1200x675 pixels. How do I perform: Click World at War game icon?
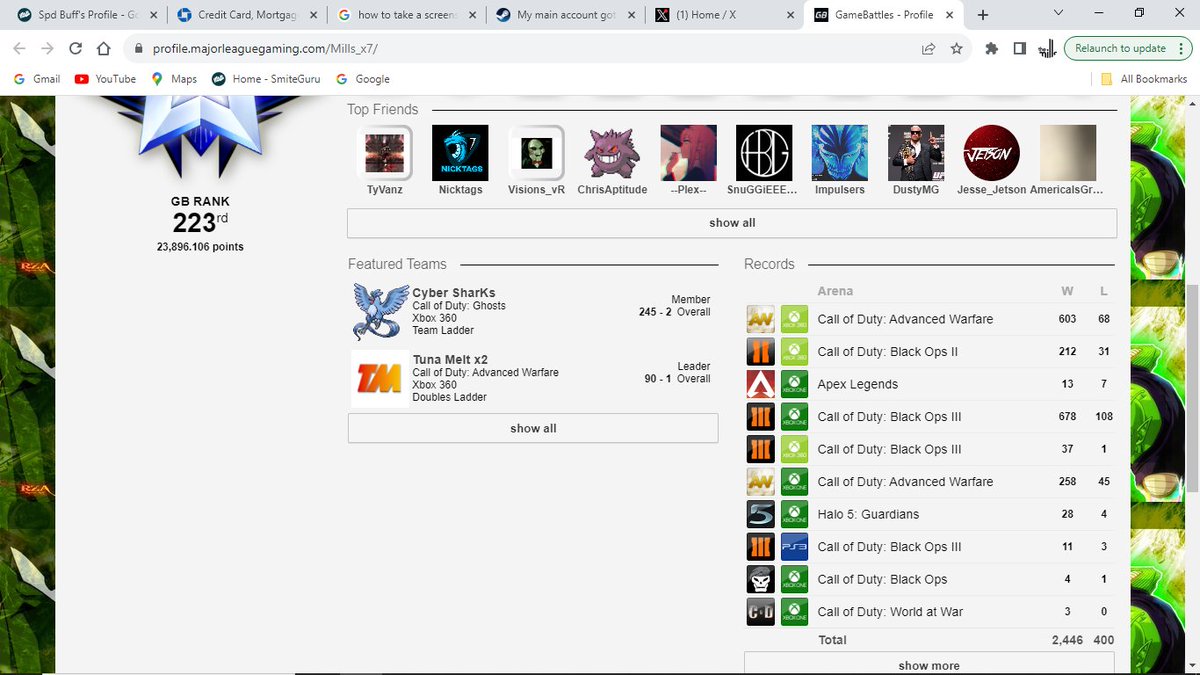[761, 612]
